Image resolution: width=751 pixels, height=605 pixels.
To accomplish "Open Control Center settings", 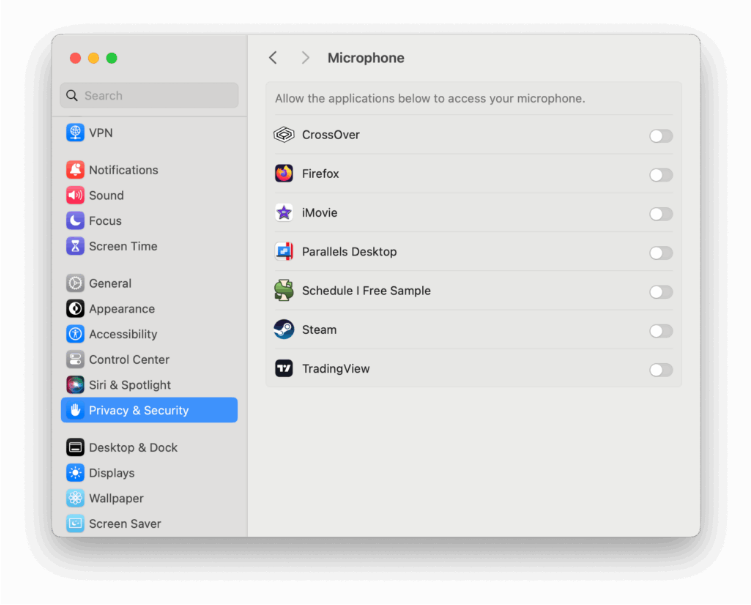I will [x=149, y=359].
